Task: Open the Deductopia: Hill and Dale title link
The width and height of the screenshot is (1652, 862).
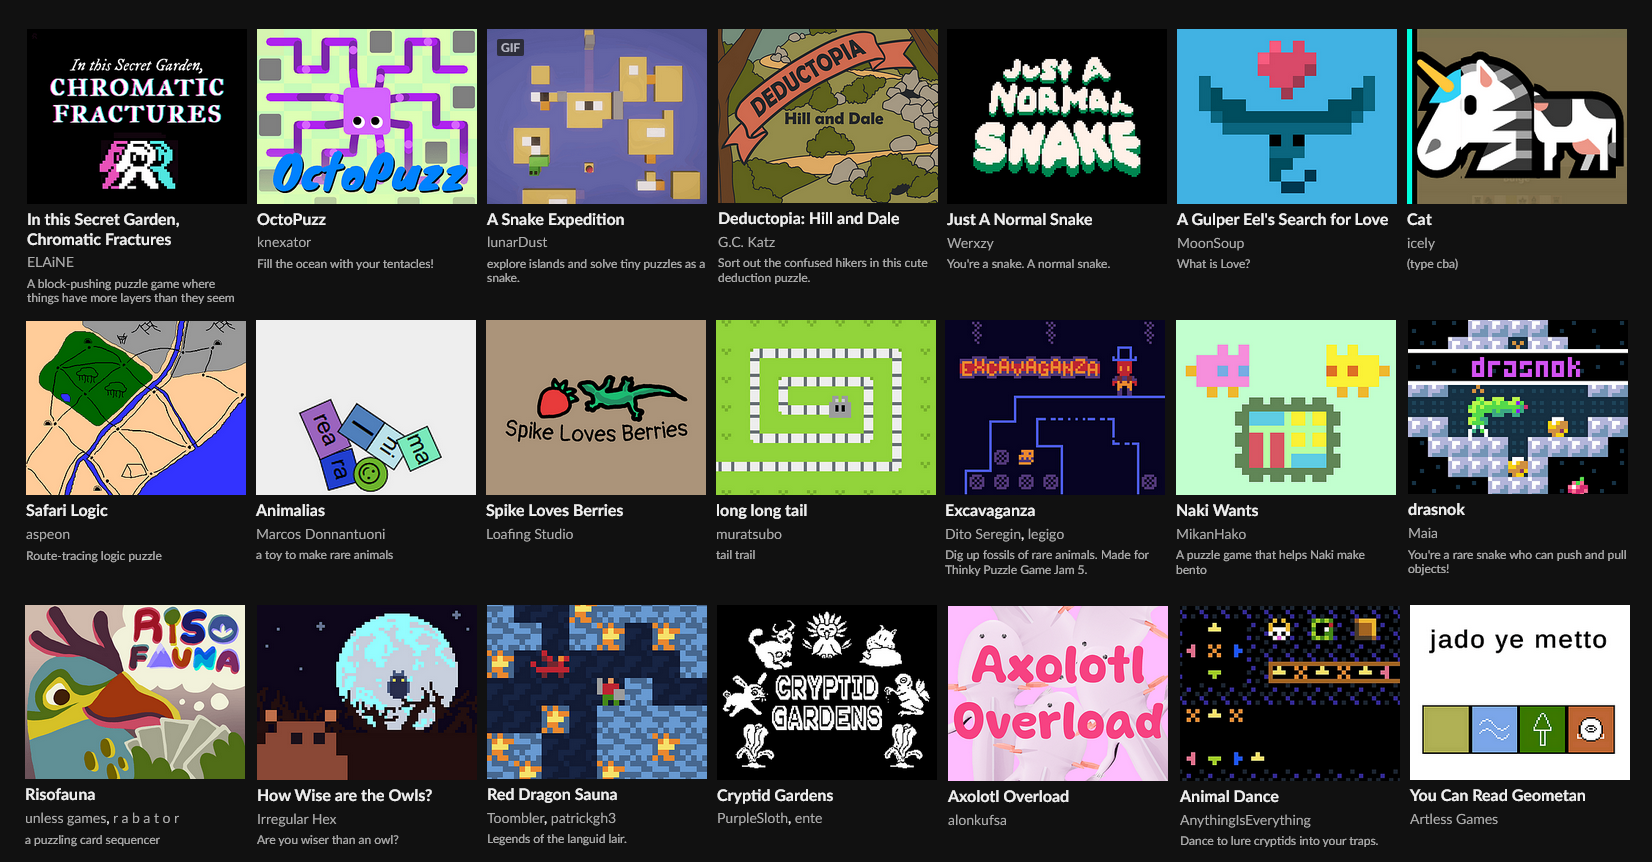Action: click(x=809, y=218)
